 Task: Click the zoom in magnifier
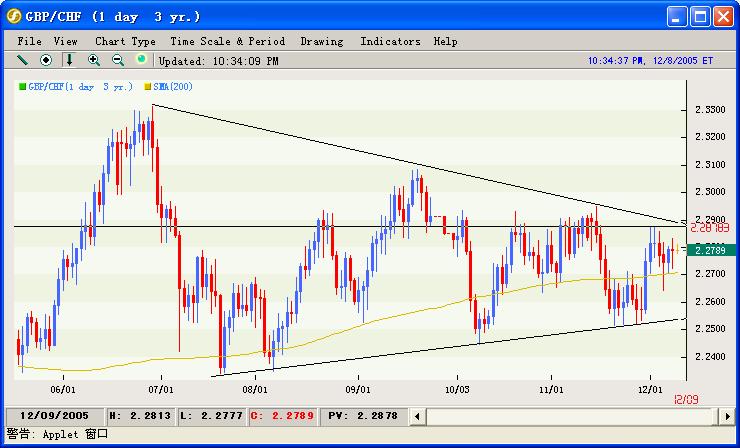pyautogui.click(x=93, y=60)
